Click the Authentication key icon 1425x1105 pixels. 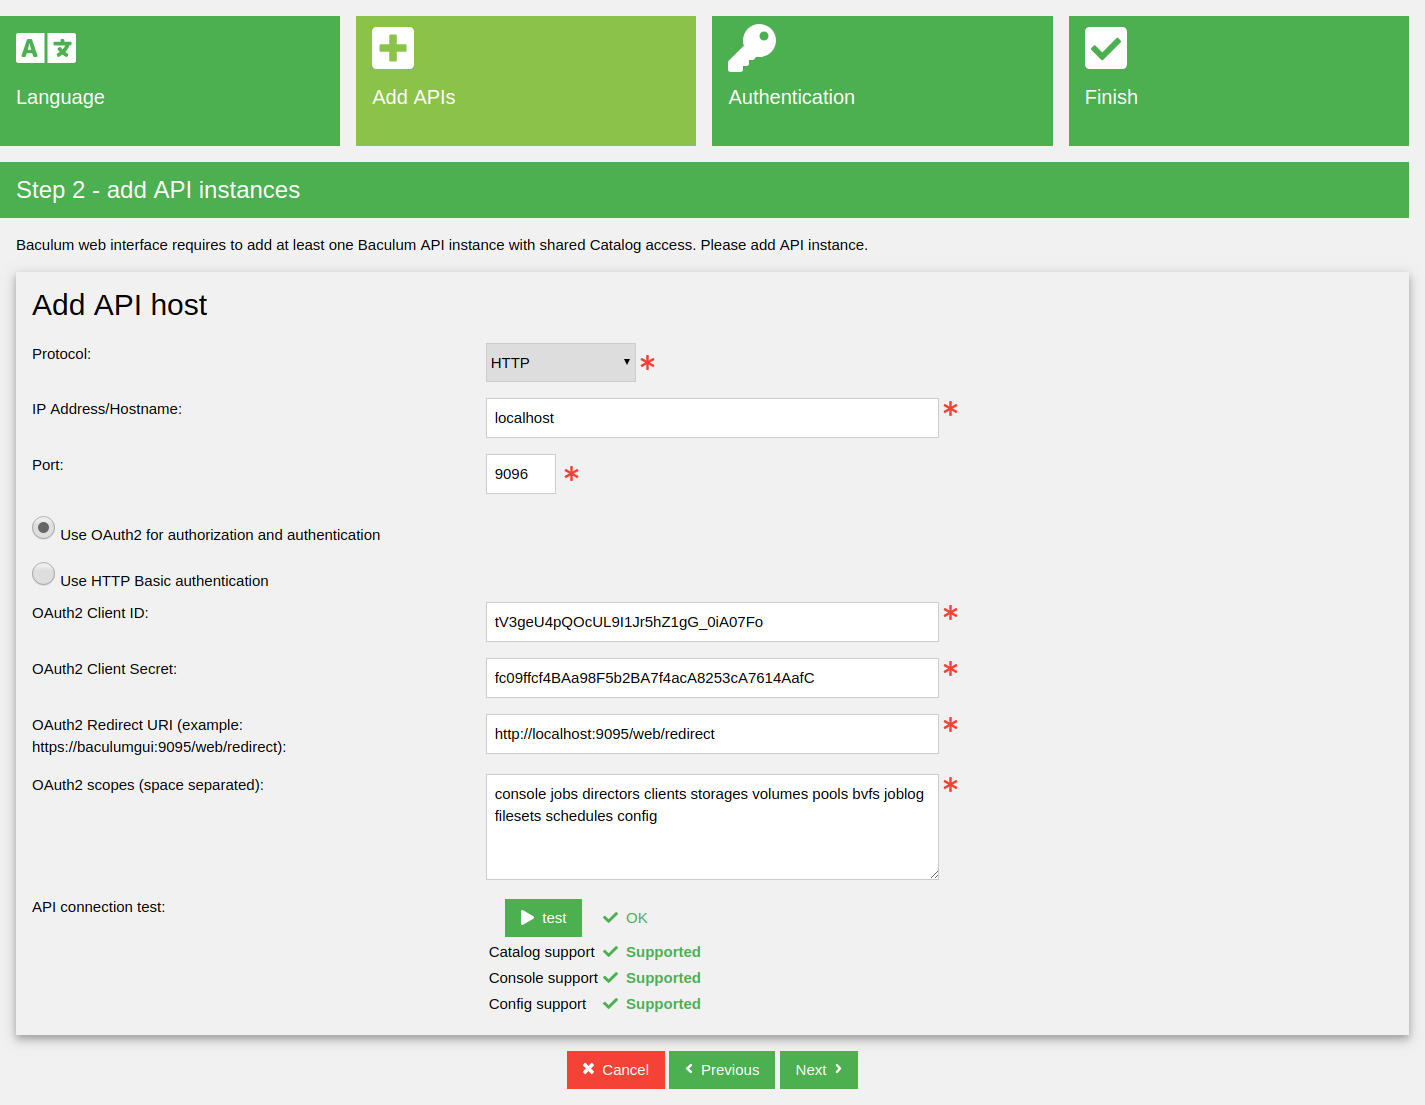click(752, 48)
